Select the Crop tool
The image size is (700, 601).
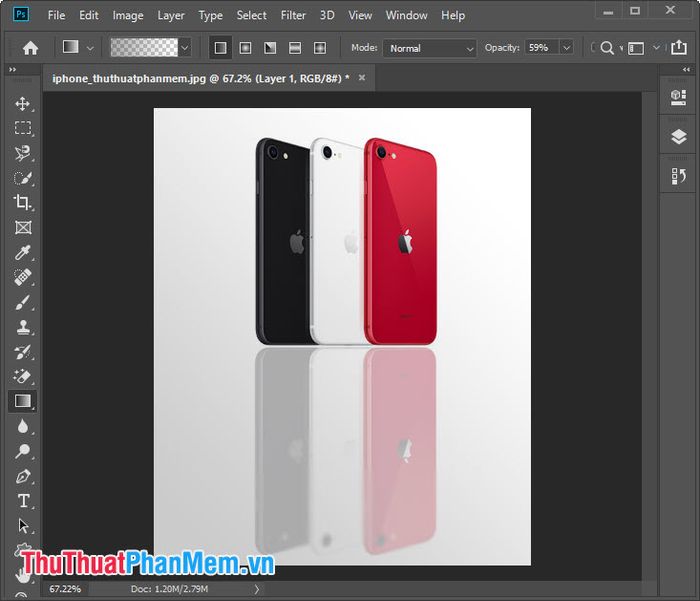pyautogui.click(x=22, y=202)
